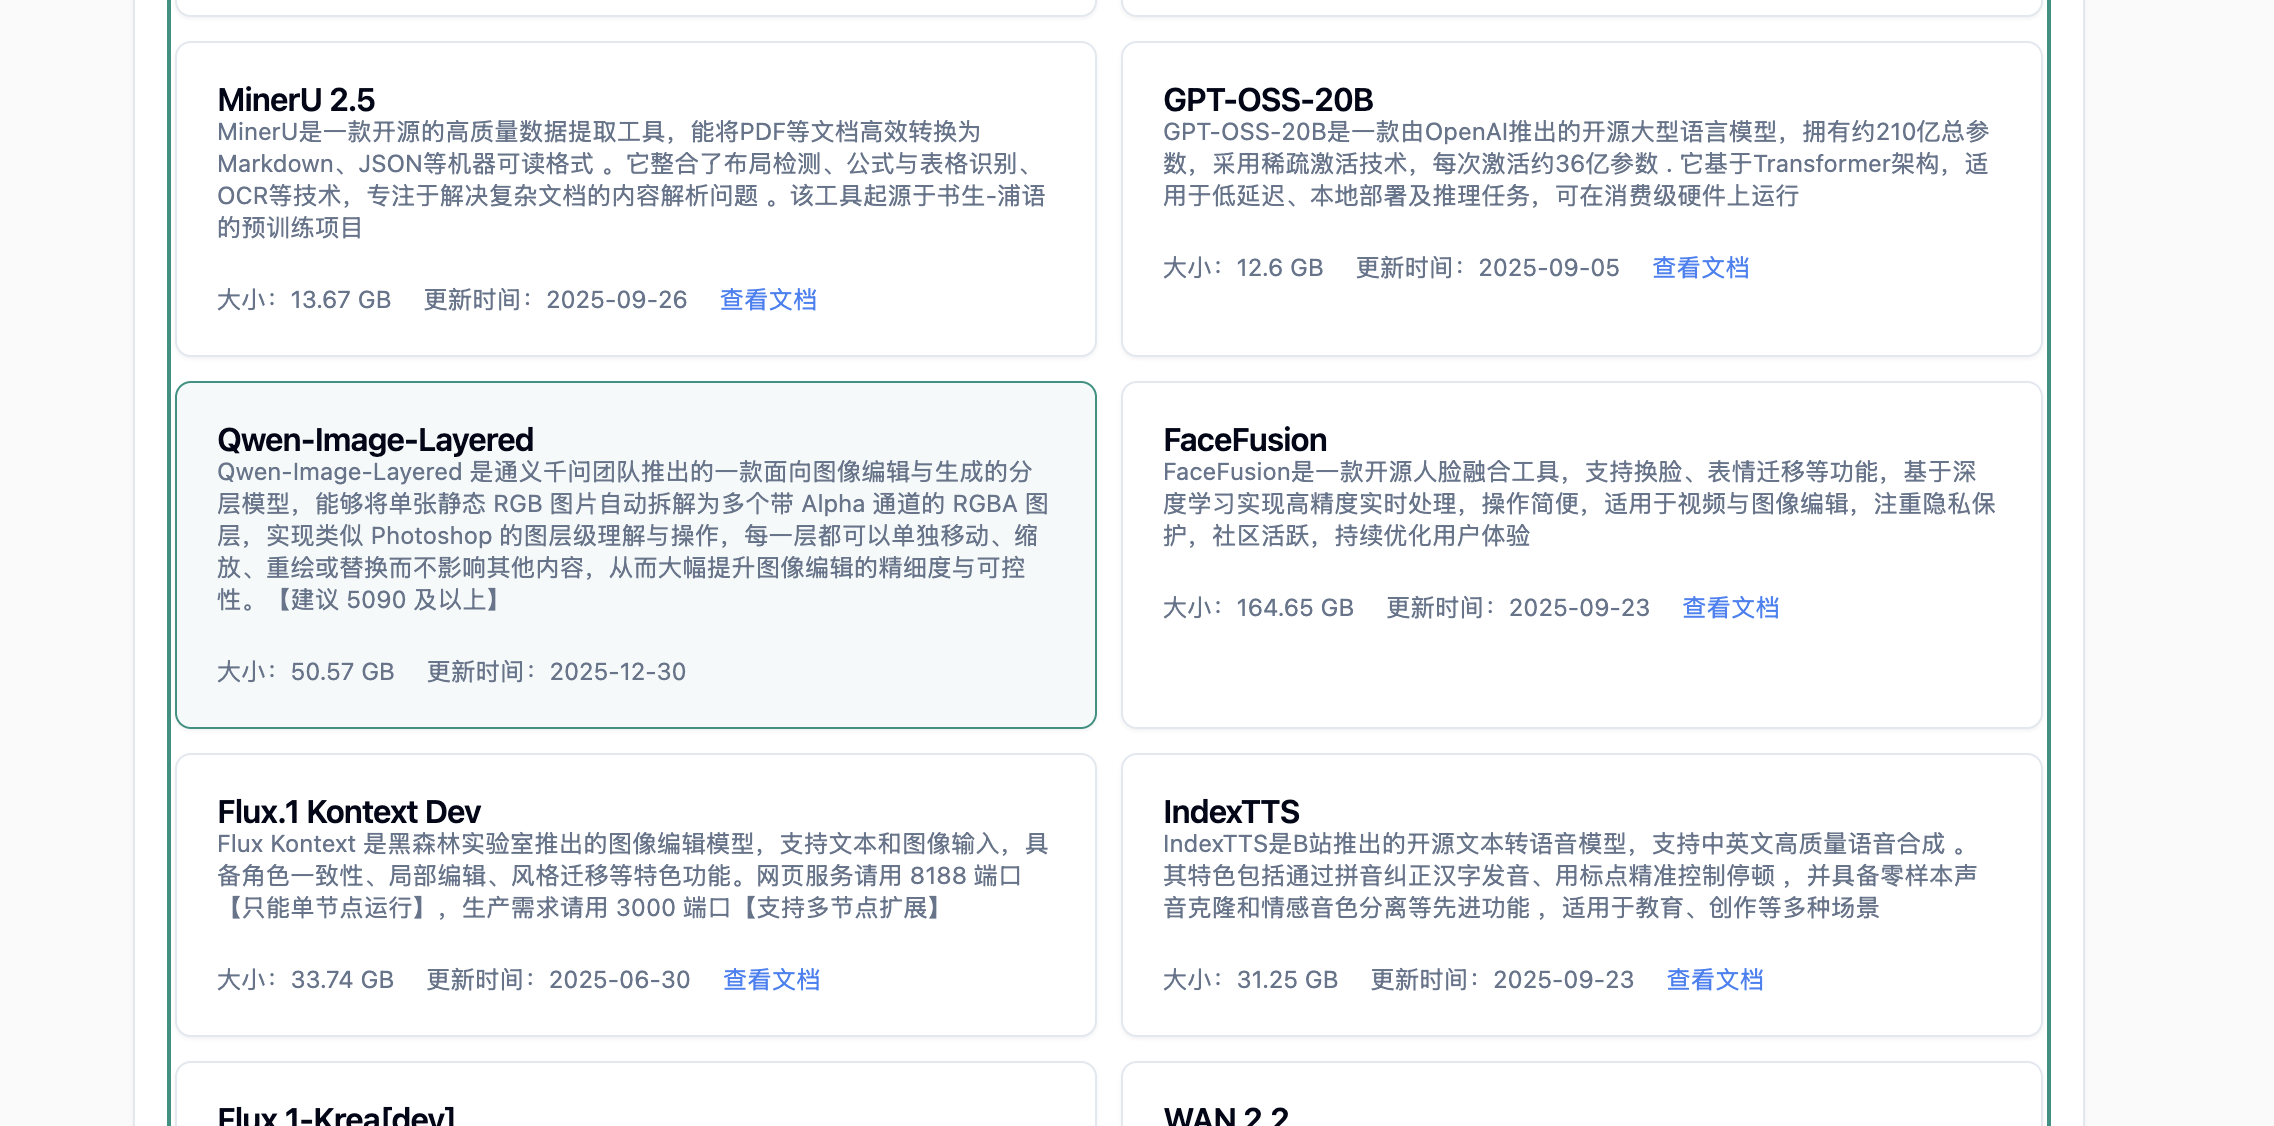2274x1126 pixels.
Task: Open the GPT-OSS-20B 查看文档 link
Action: click(x=1700, y=268)
